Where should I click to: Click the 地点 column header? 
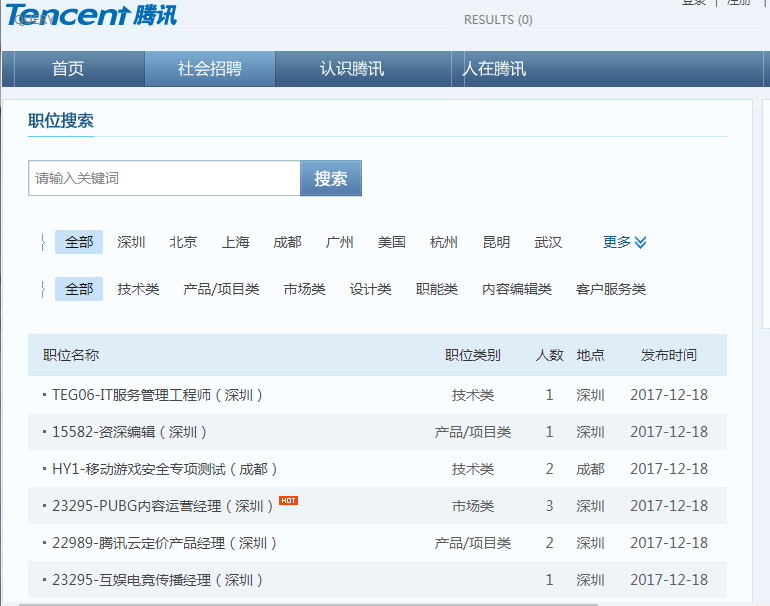point(590,355)
